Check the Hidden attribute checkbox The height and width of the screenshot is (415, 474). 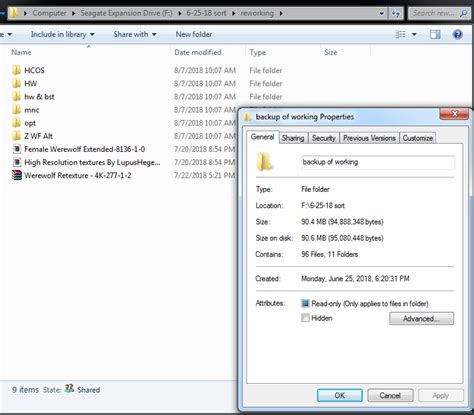coord(305,318)
